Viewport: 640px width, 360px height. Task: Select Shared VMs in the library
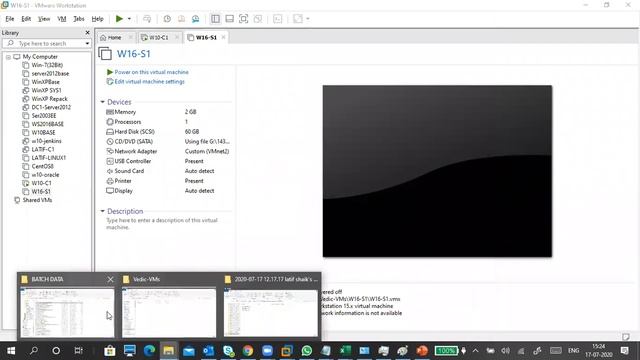click(33, 200)
